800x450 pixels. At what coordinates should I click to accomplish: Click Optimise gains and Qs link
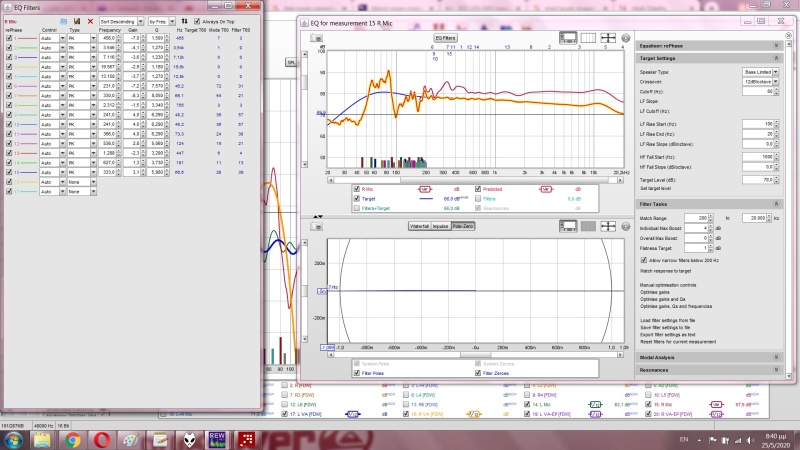(x=669, y=298)
